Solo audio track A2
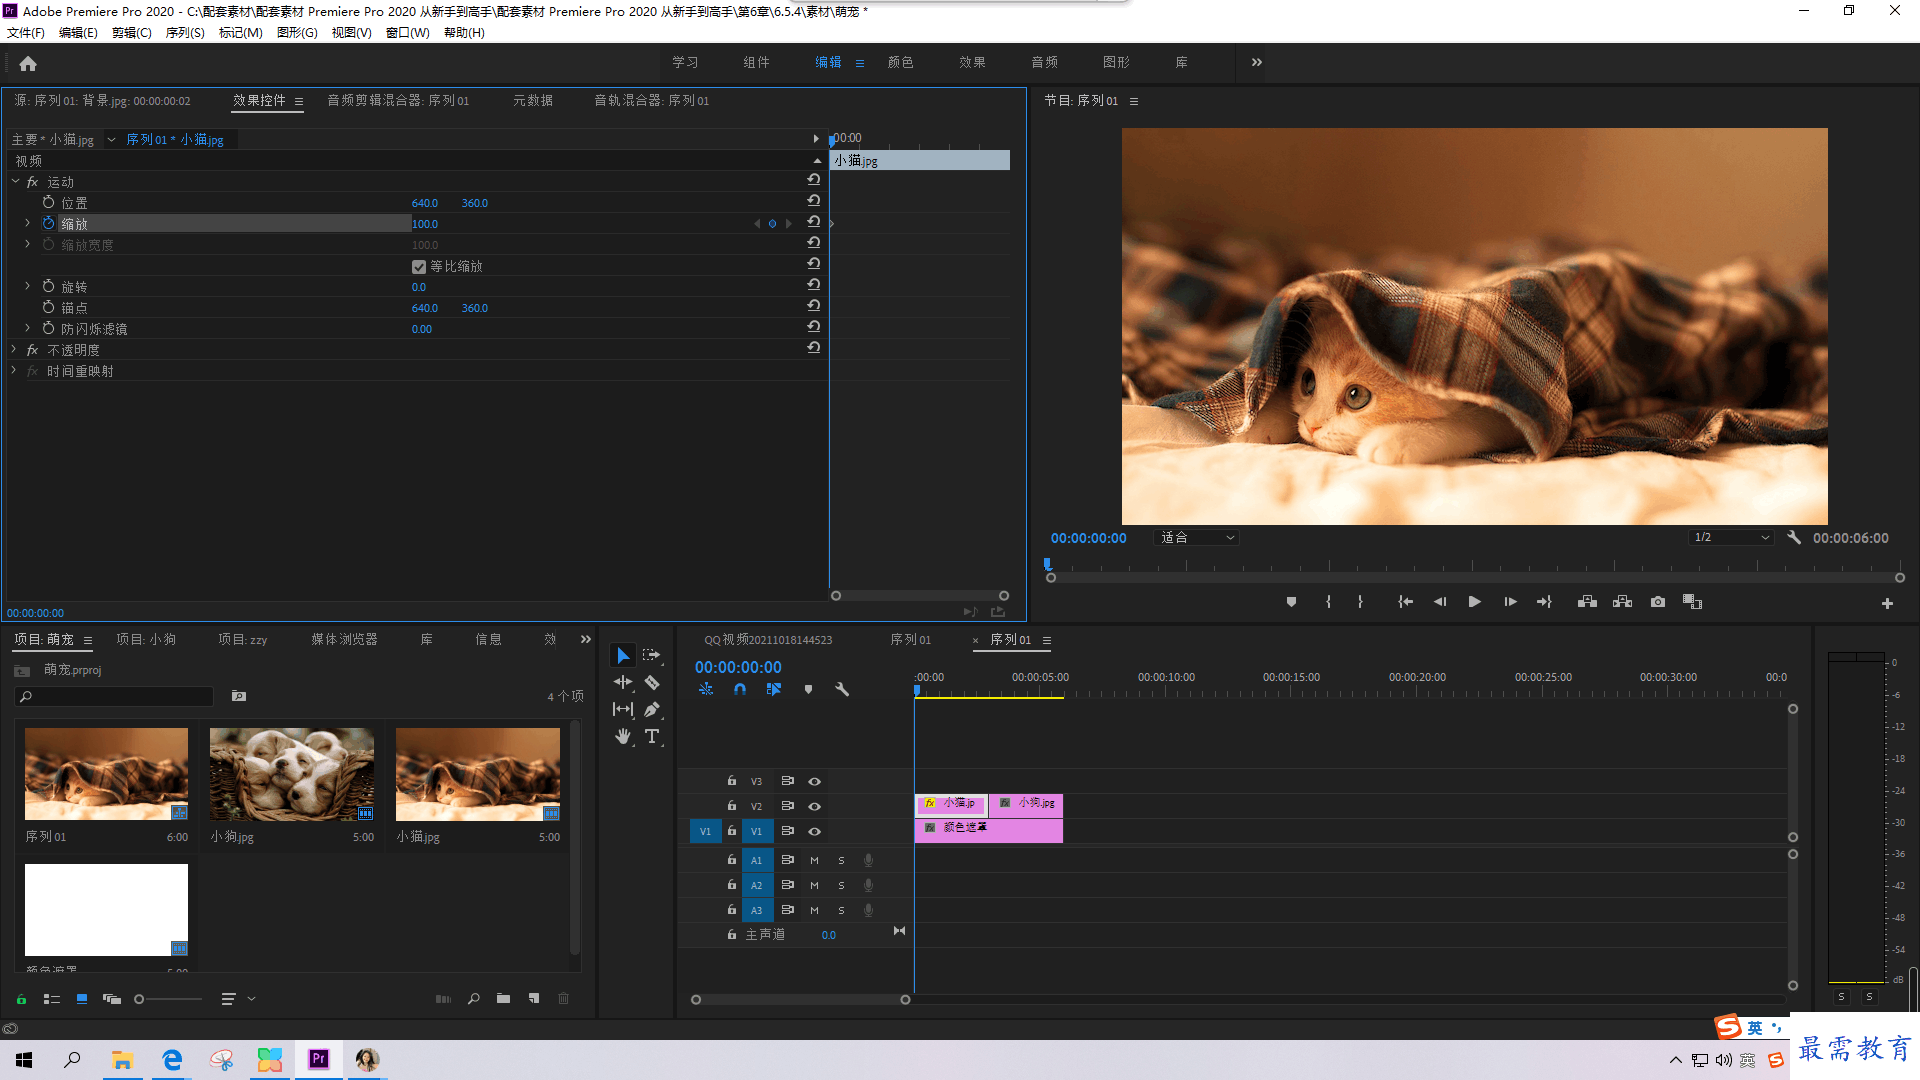1920x1080 pixels. coord(841,885)
